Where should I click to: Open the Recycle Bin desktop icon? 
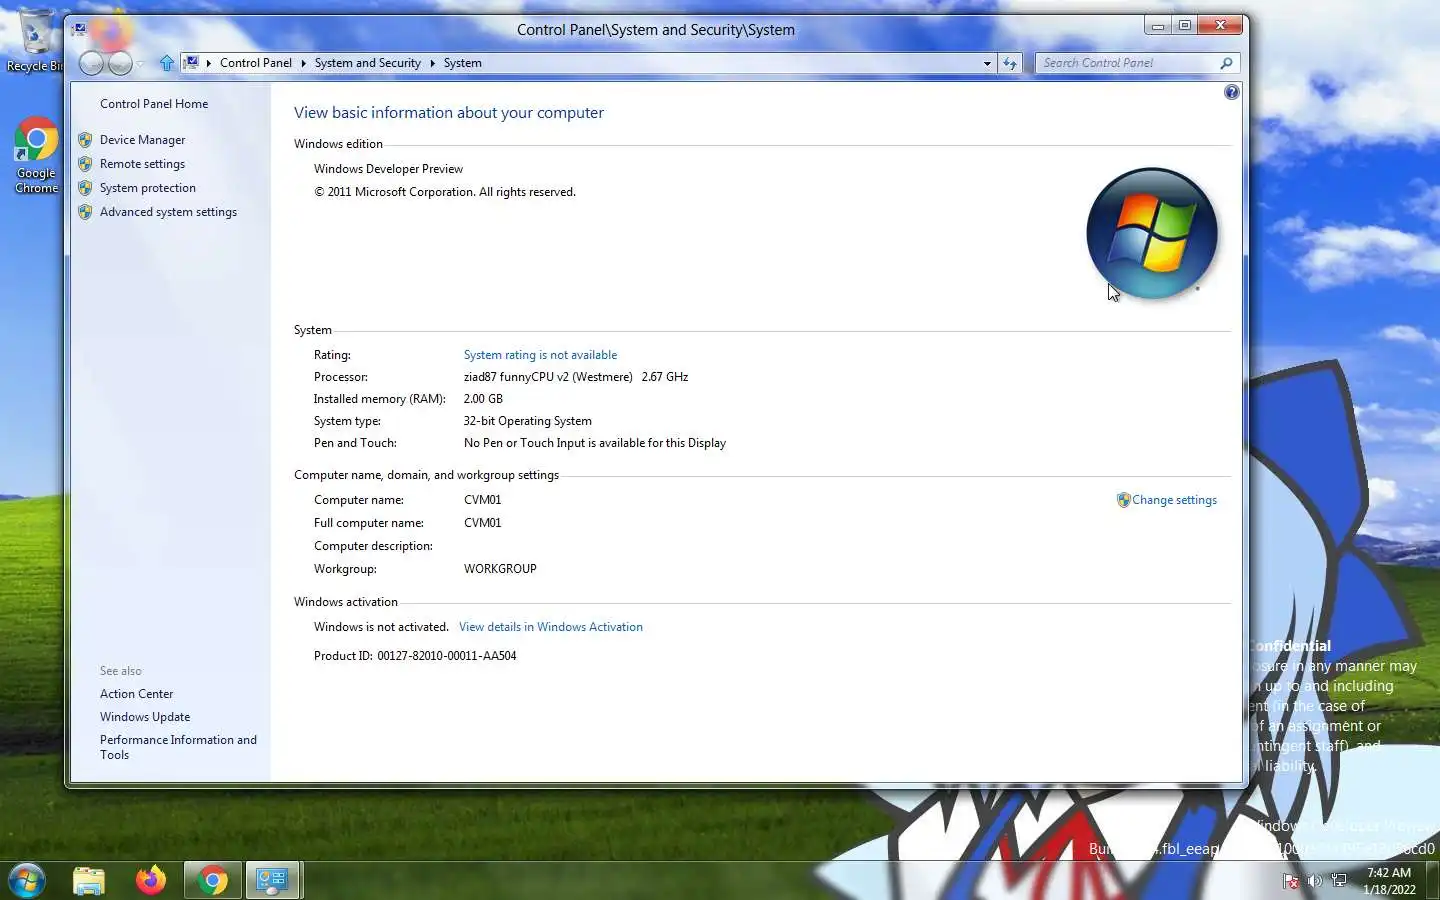point(36,40)
